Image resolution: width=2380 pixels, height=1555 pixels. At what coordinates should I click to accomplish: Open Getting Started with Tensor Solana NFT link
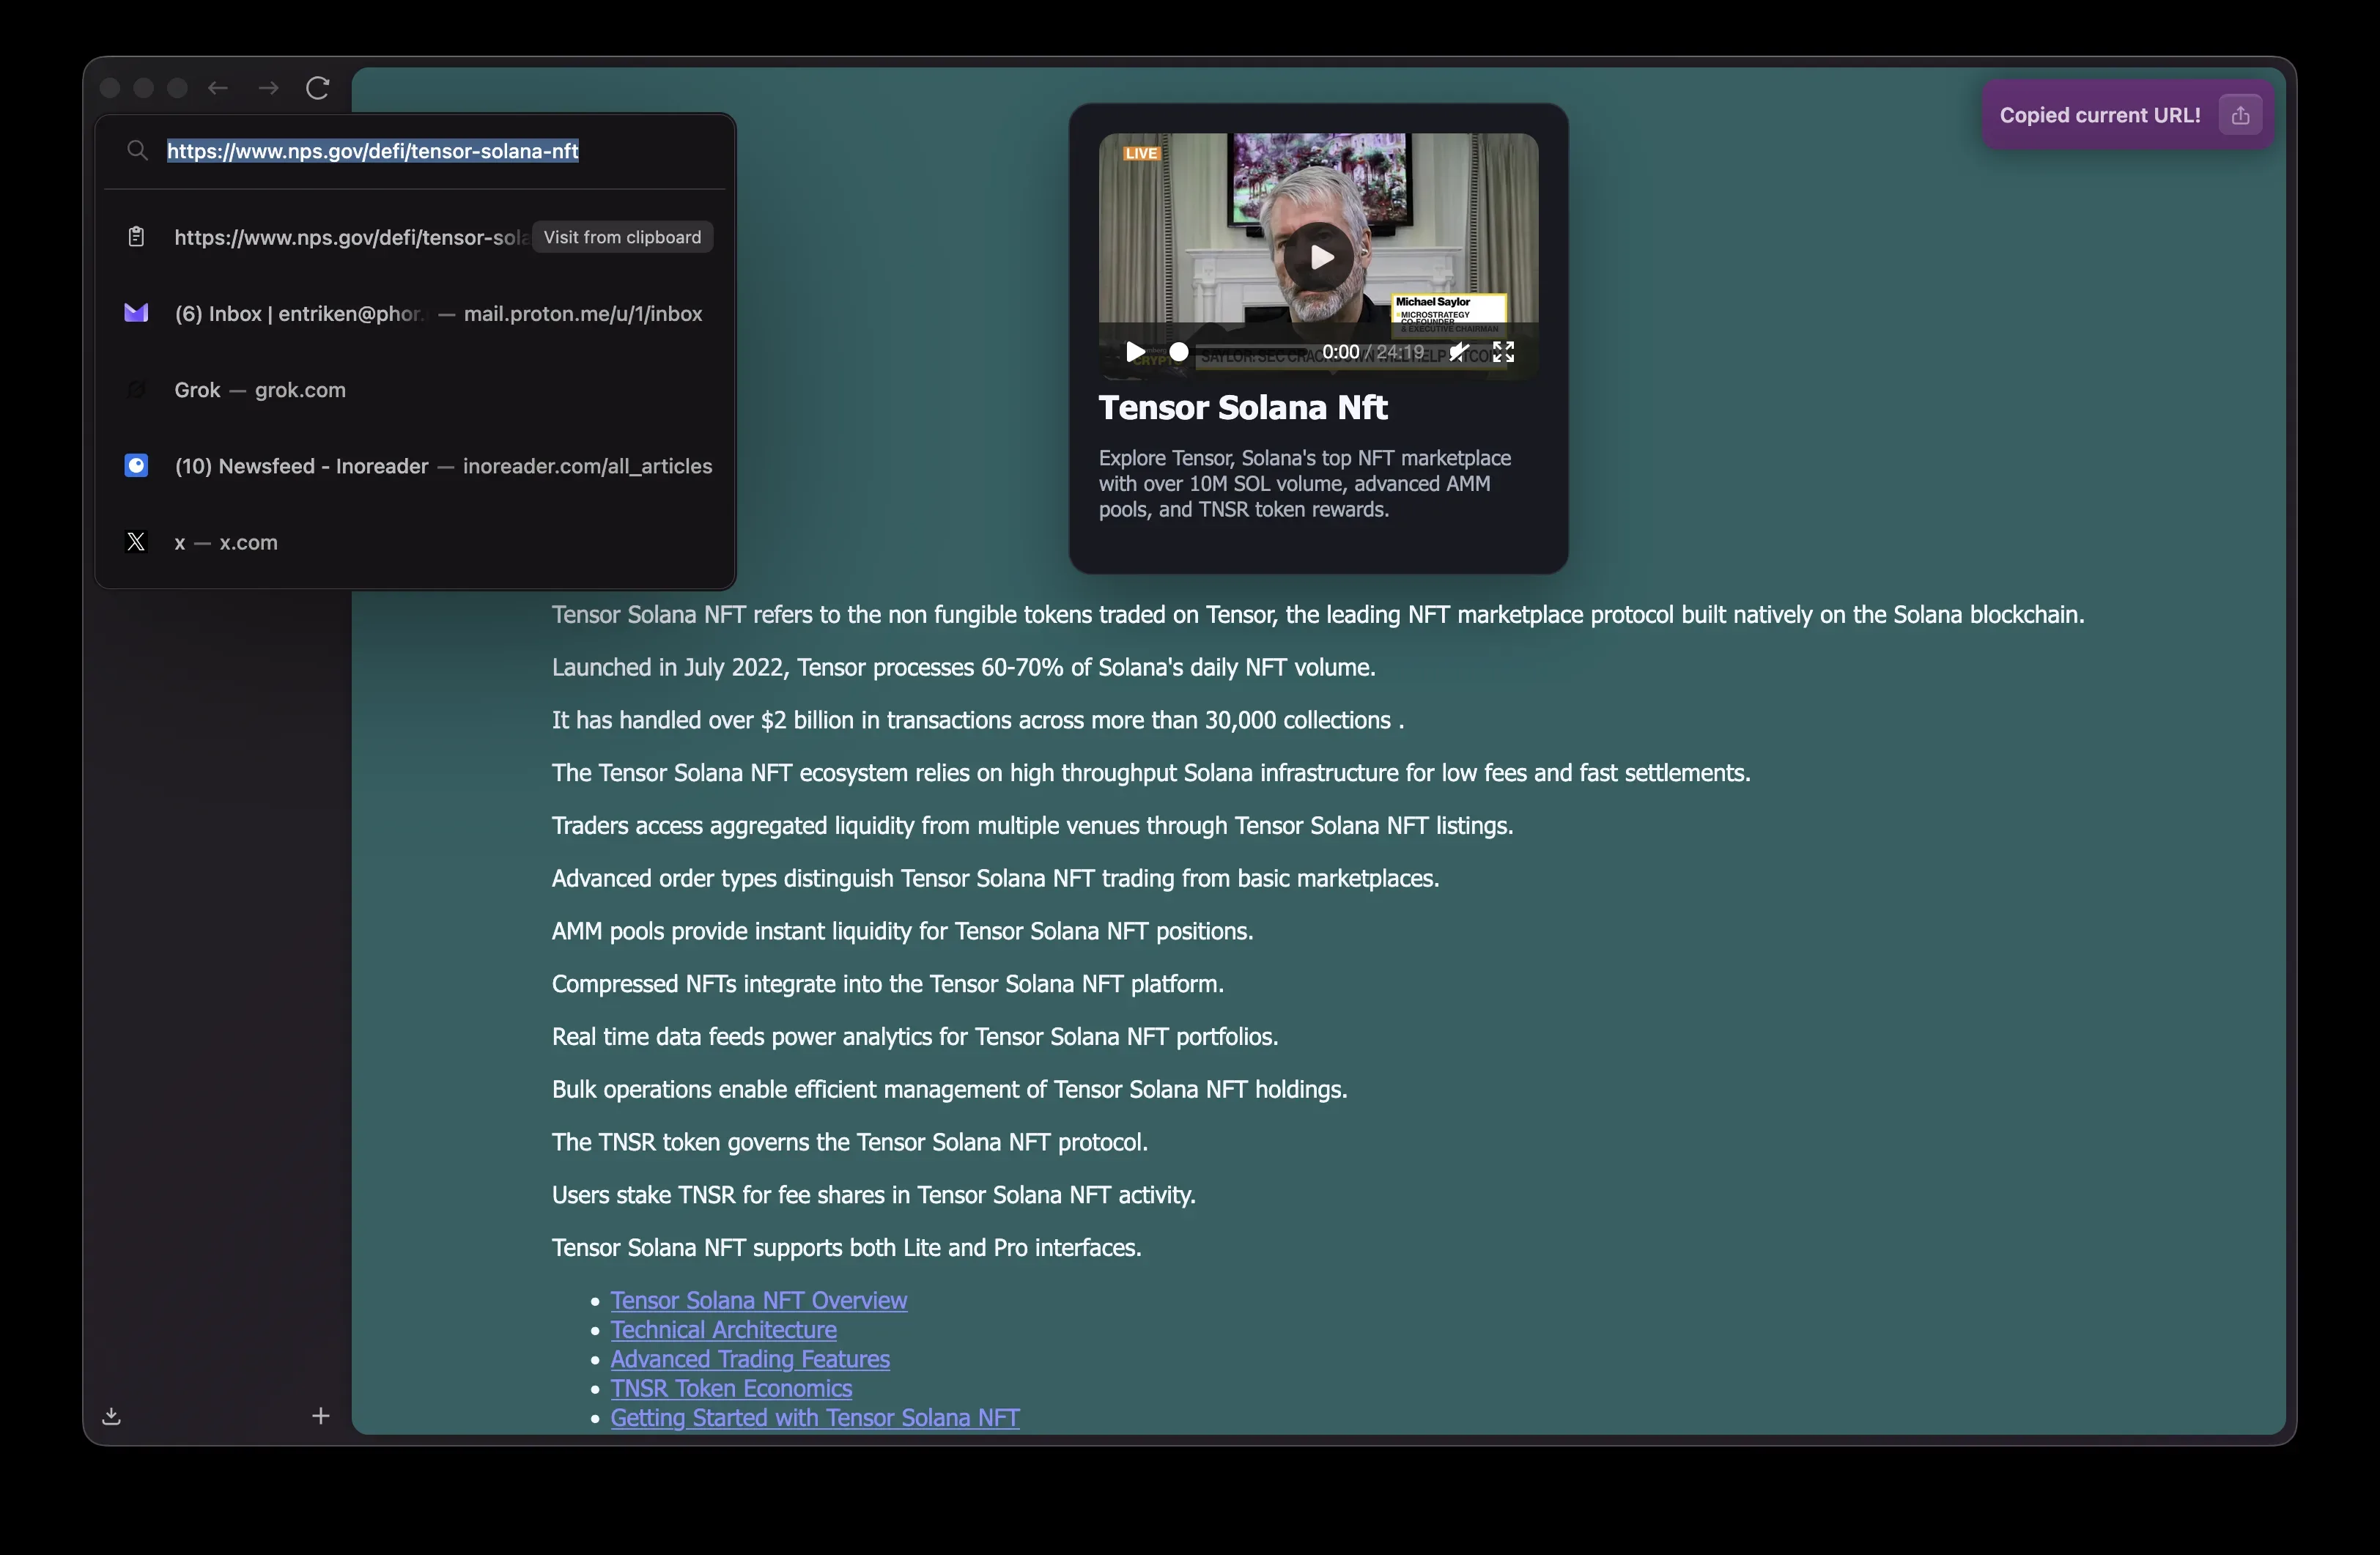815,1417
